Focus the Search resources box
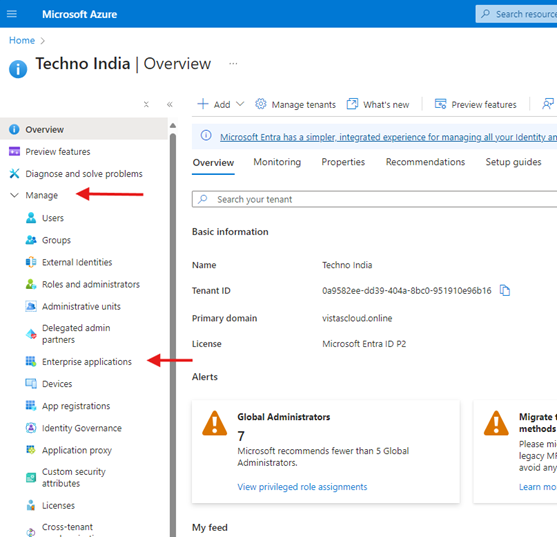Viewport: 557px width, 537px height. (516, 14)
